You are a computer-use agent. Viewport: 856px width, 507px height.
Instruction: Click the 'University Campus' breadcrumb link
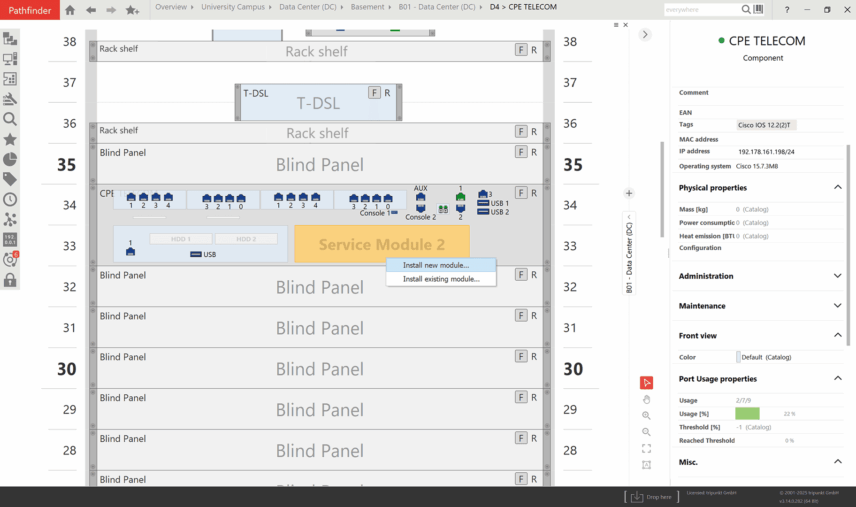[232, 7]
